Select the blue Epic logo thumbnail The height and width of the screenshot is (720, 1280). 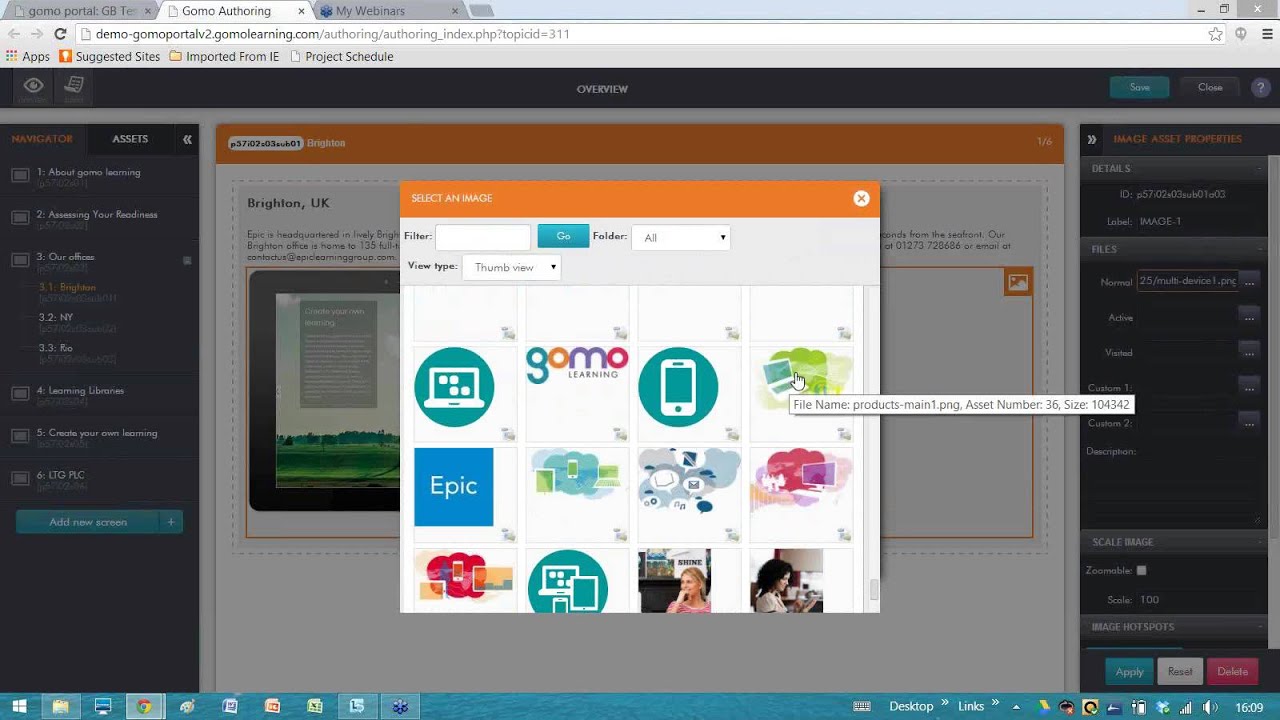[454, 487]
